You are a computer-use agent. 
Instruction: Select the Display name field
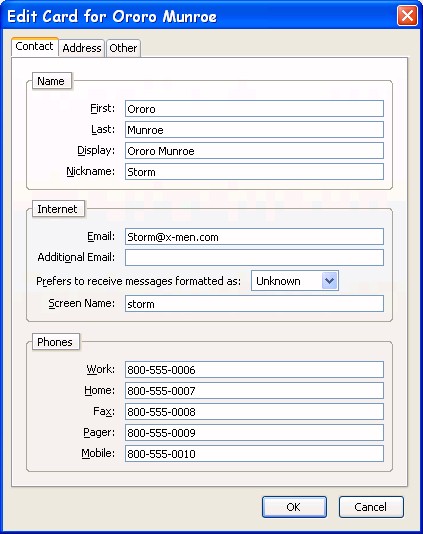[254, 151]
